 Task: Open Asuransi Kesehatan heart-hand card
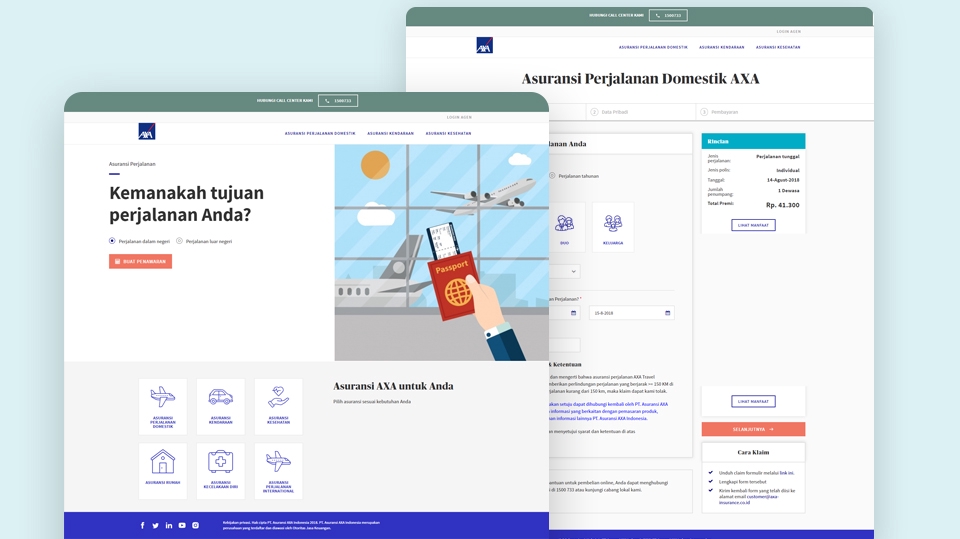[x=279, y=407]
